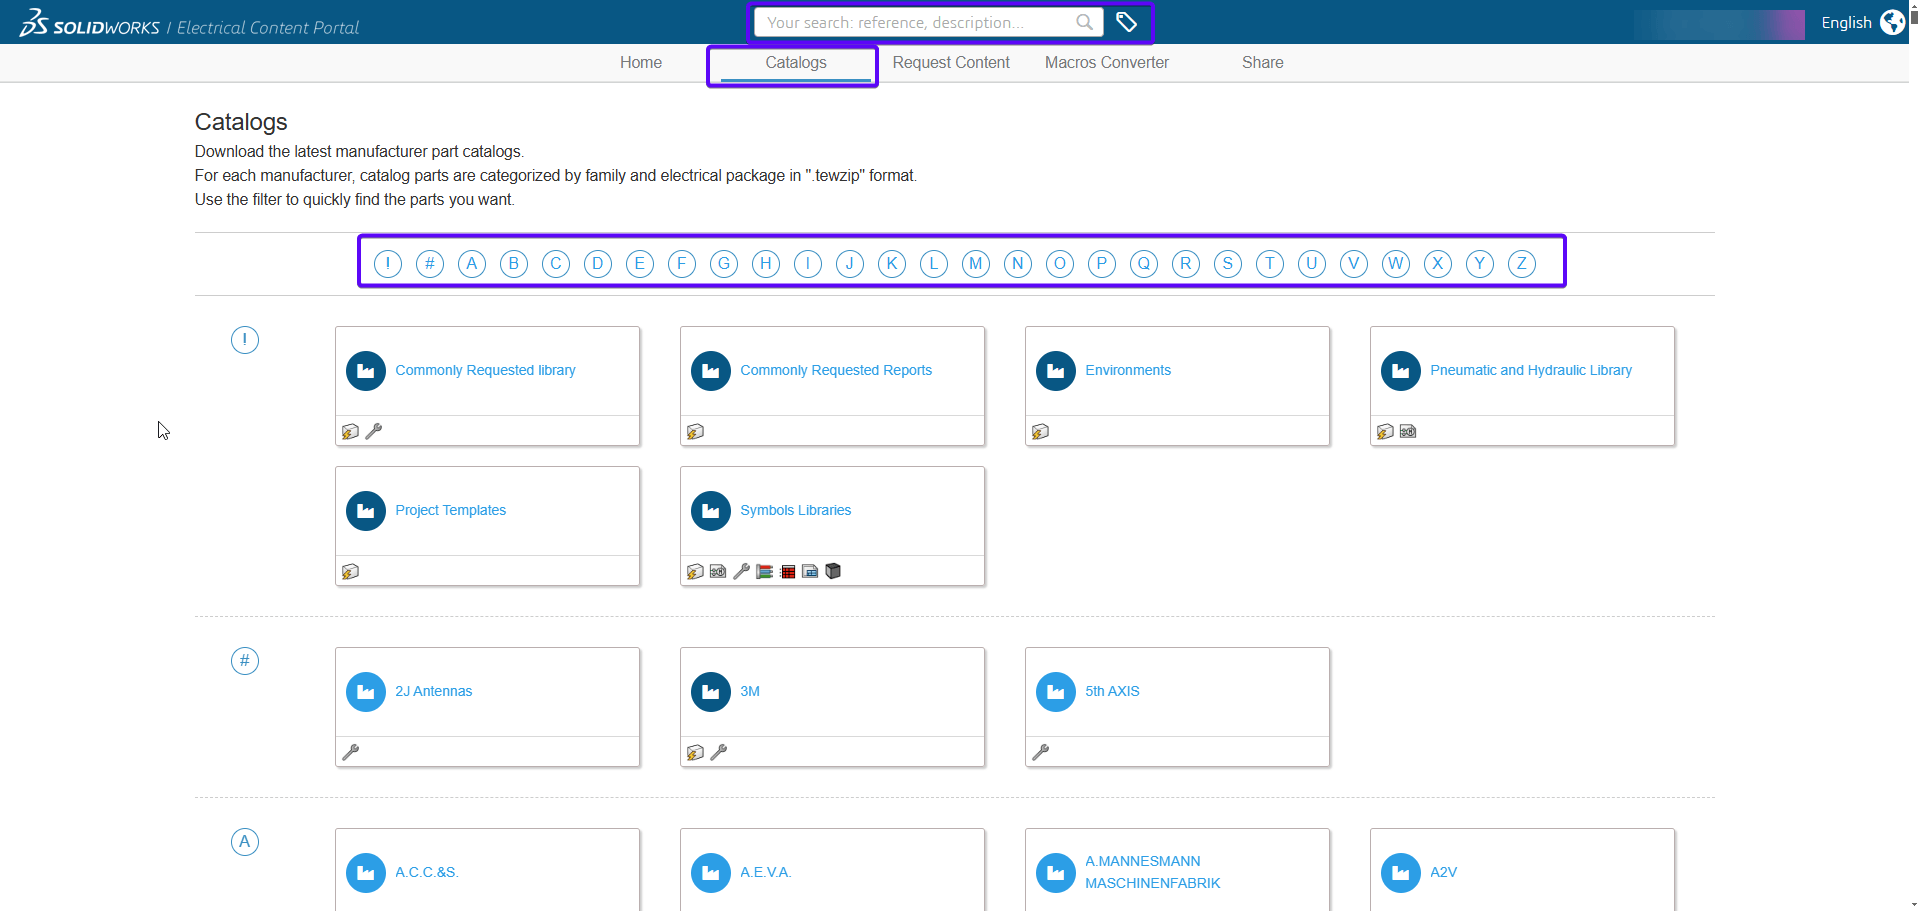Open the A.E.V.A. catalog link
Screen dimensions: 1920x911
point(766,872)
